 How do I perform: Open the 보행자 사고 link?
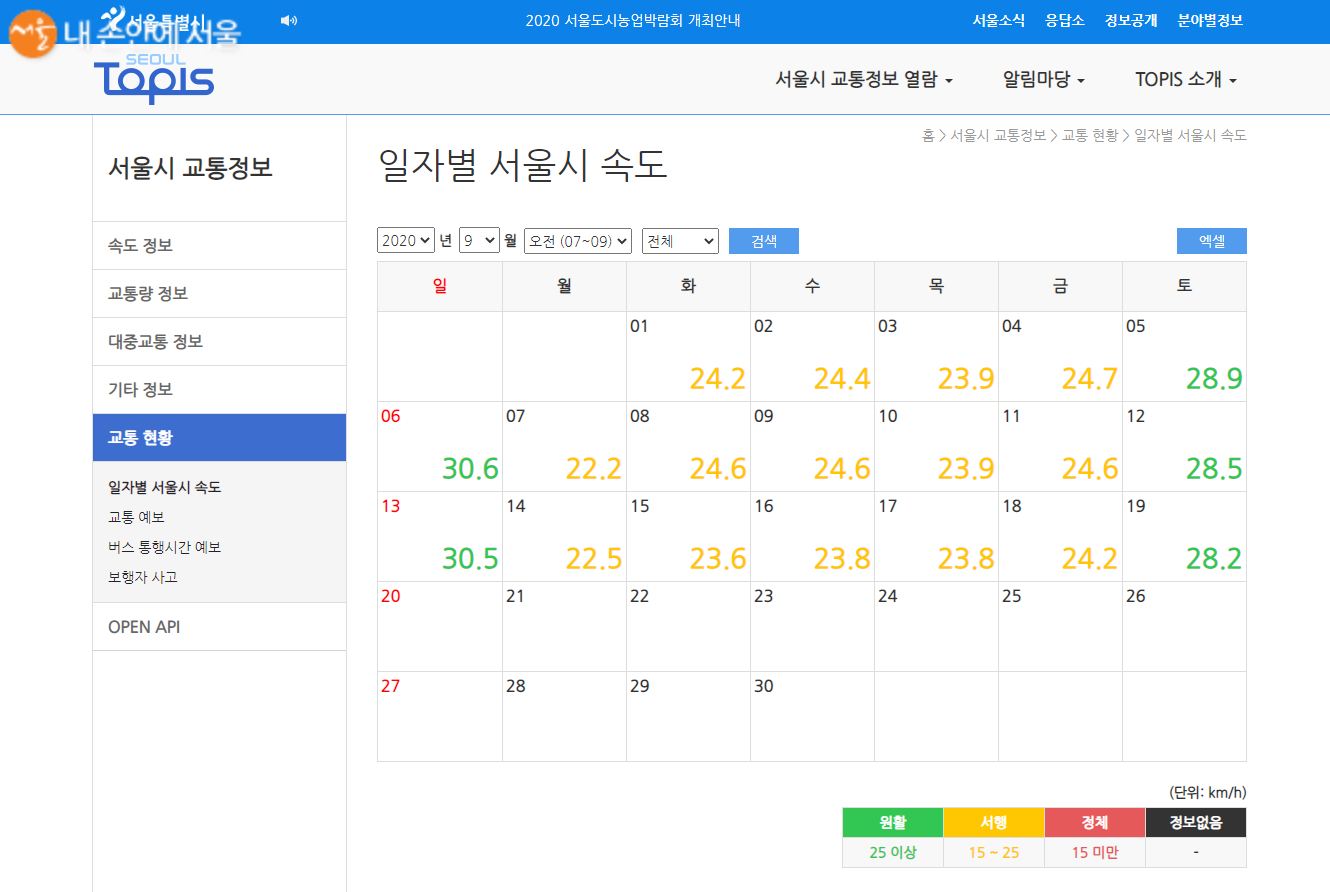click(x=143, y=577)
